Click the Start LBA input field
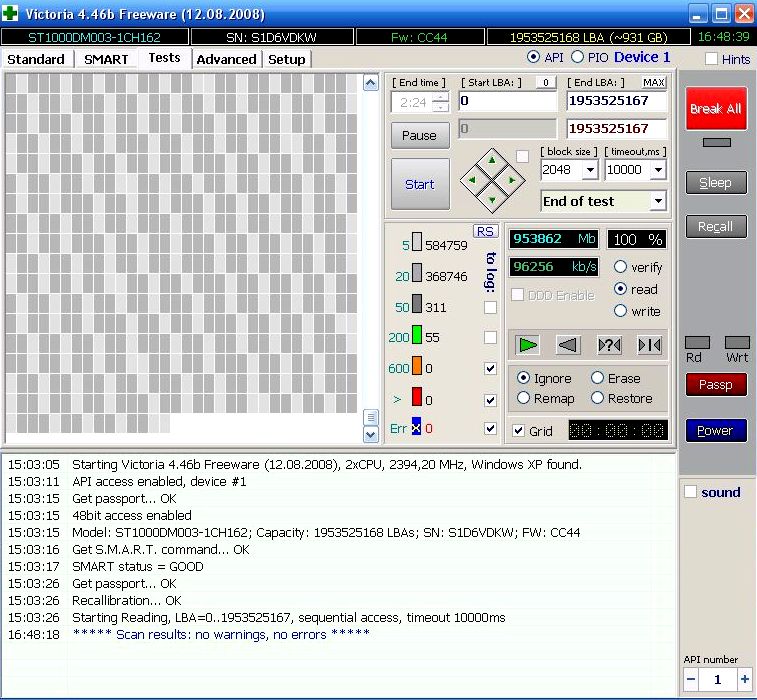 [x=507, y=100]
